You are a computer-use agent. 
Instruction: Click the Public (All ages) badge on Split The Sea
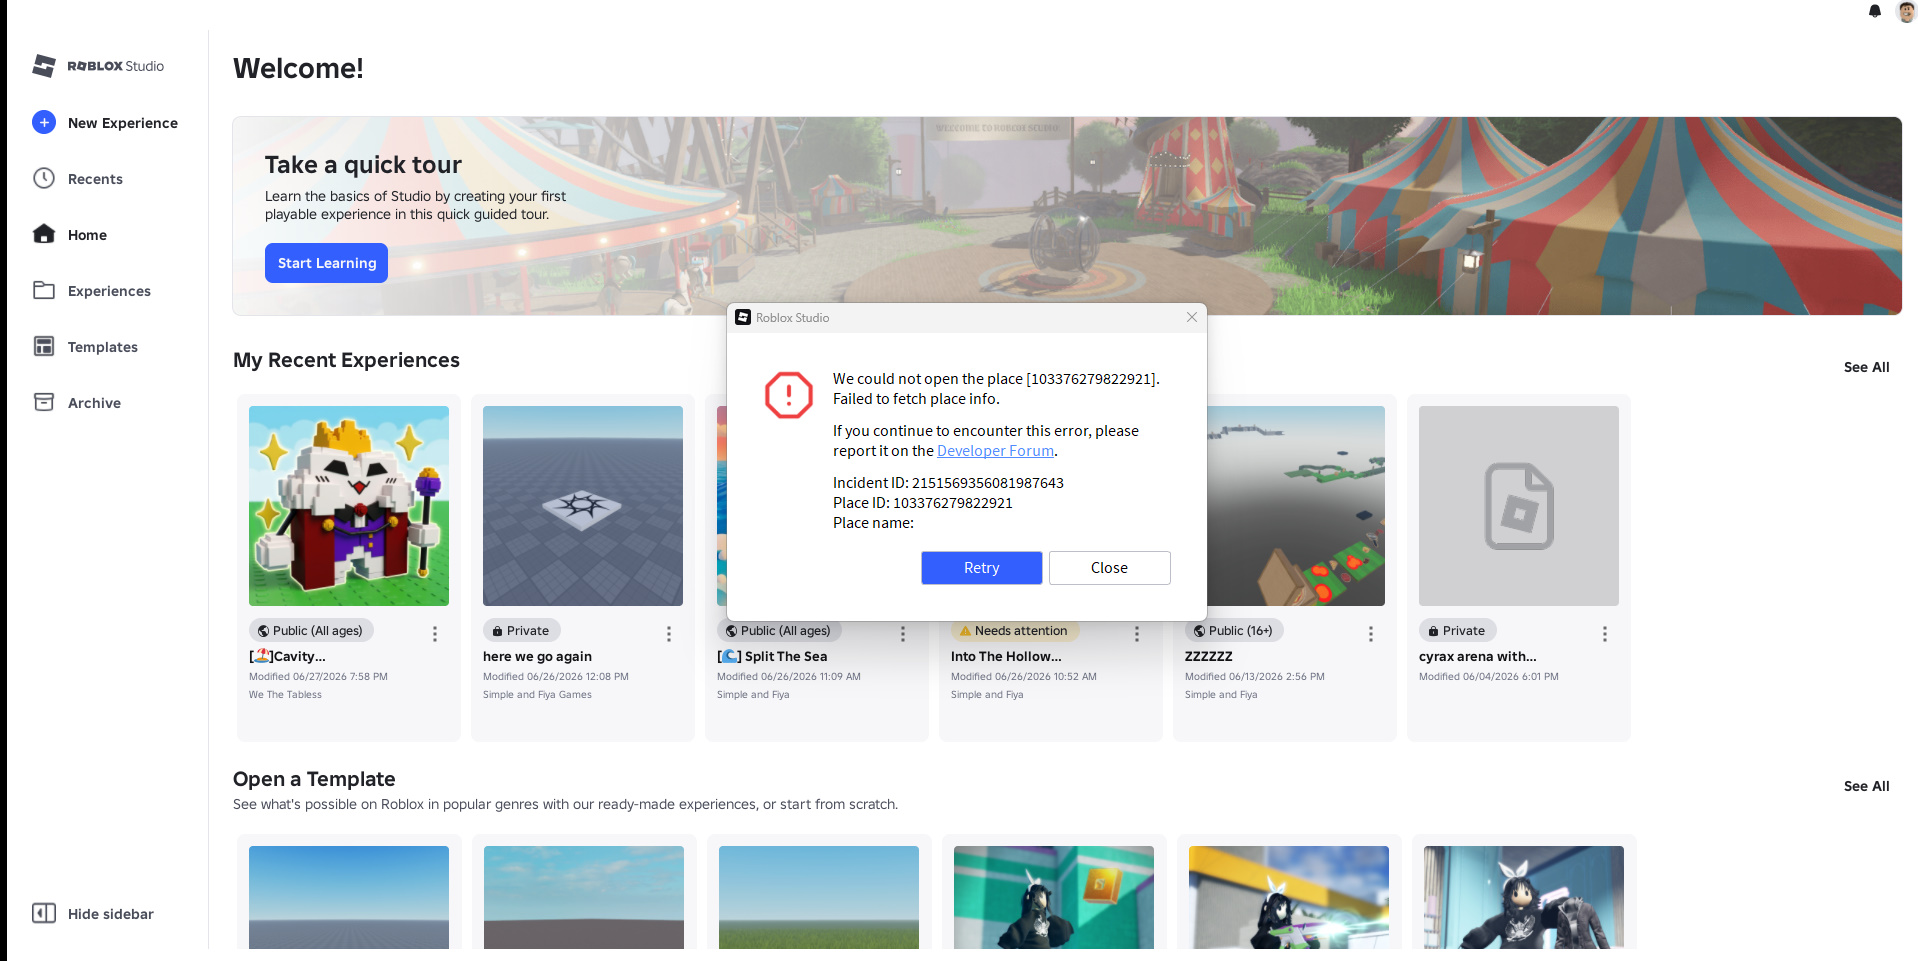click(778, 631)
